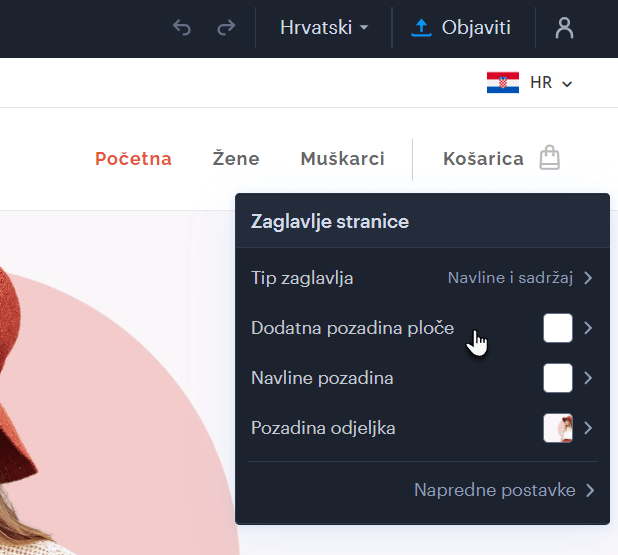Expand the Navline pozadina chevron
The width and height of the screenshot is (618, 555).
[588, 378]
